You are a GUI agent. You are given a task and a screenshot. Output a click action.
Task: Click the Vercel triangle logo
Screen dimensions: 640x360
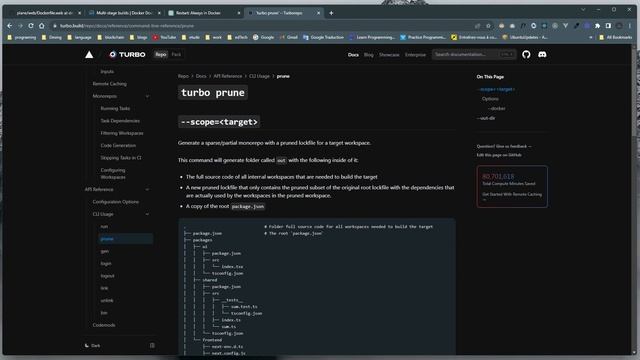pyautogui.click(x=89, y=54)
